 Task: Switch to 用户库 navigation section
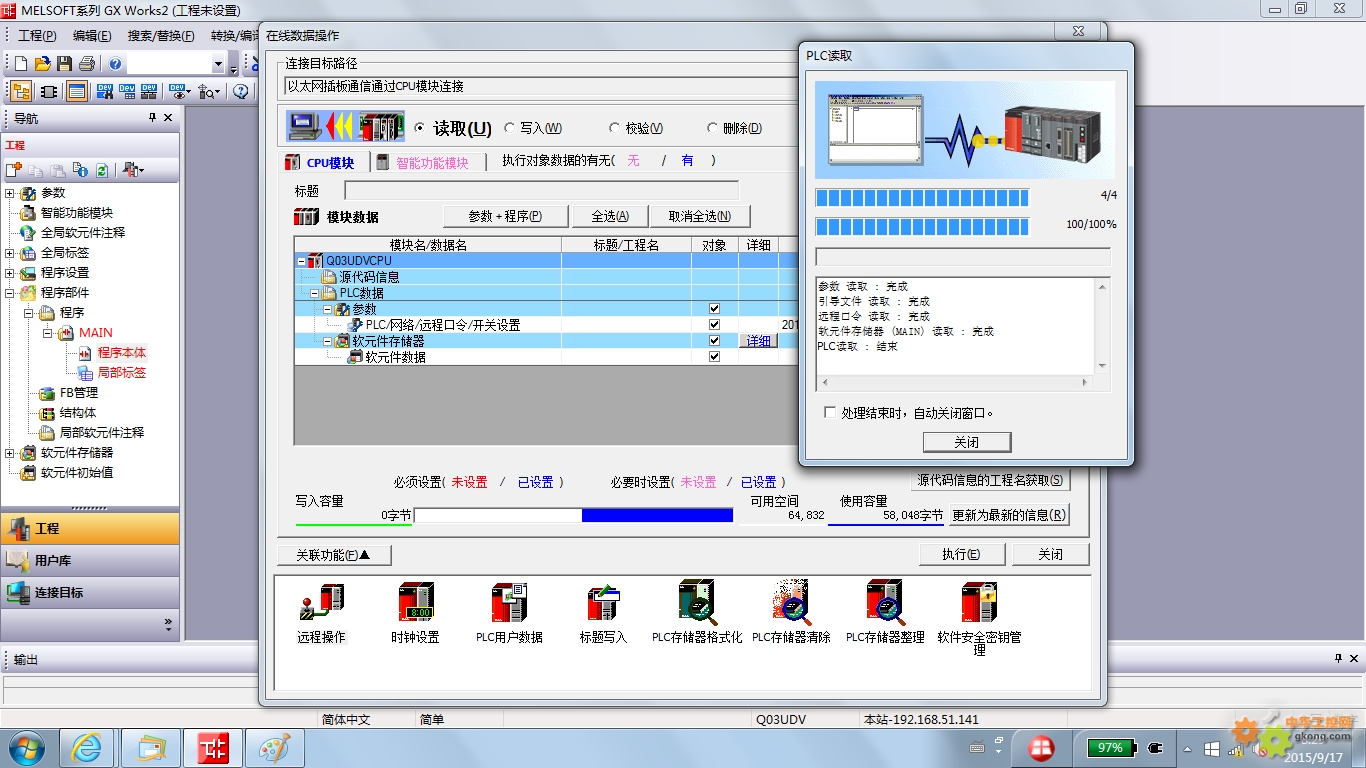coord(90,560)
